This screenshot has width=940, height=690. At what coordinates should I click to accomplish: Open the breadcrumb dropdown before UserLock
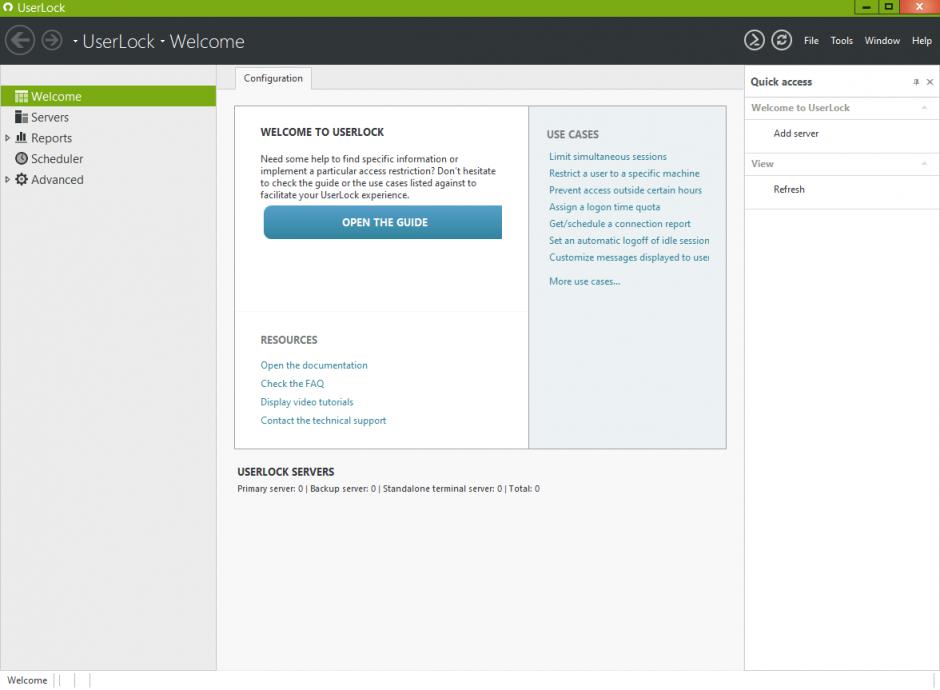click(x=75, y=41)
